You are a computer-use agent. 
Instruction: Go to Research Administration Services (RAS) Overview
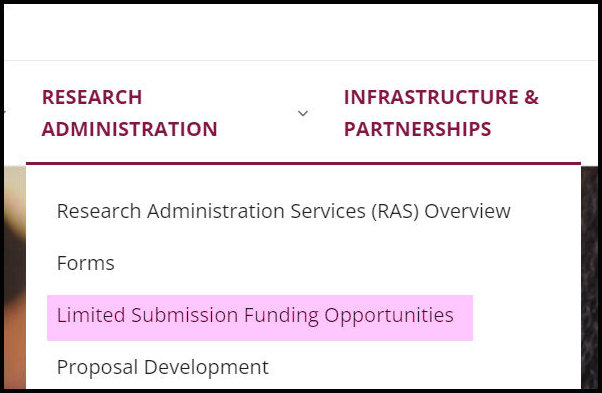coord(283,211)
